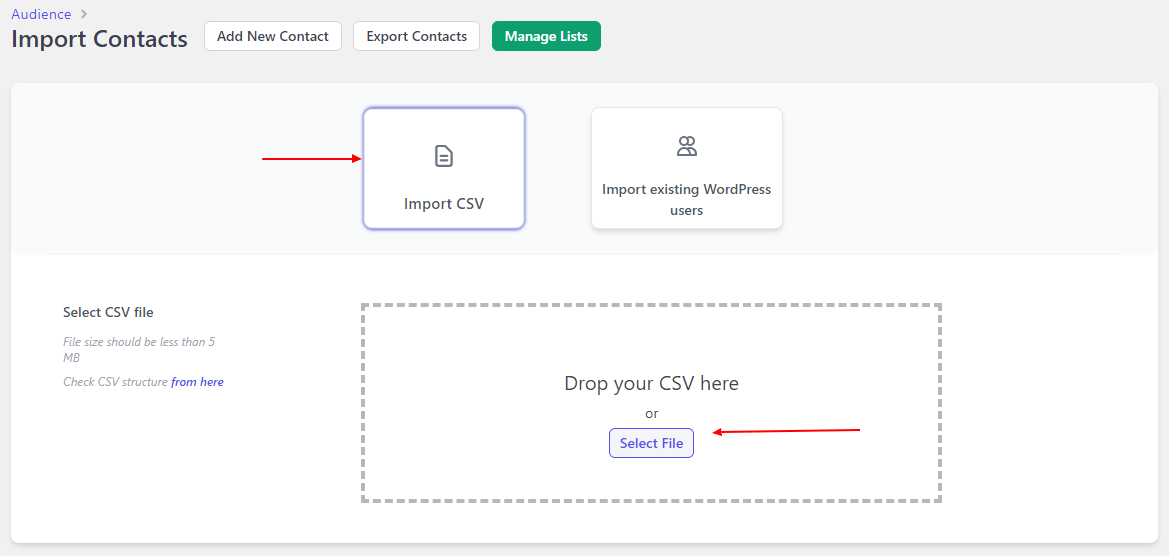This screenshot has width=1169, height=556.
Task: Click the file size limit hint text
Action: (139, 350)
